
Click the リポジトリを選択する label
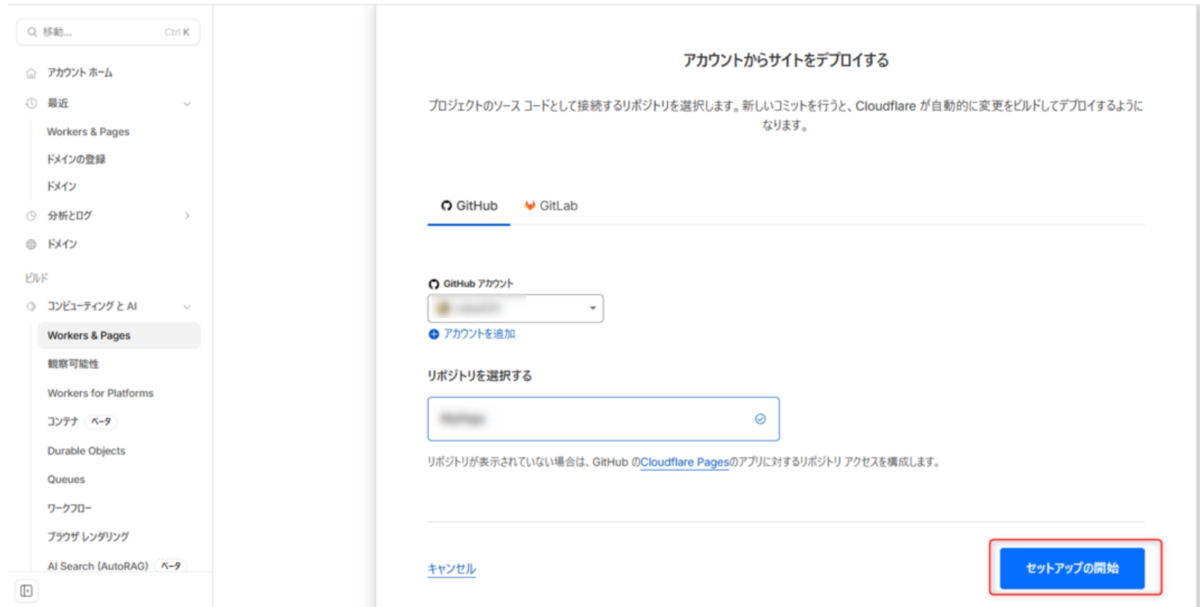point(480,376)
